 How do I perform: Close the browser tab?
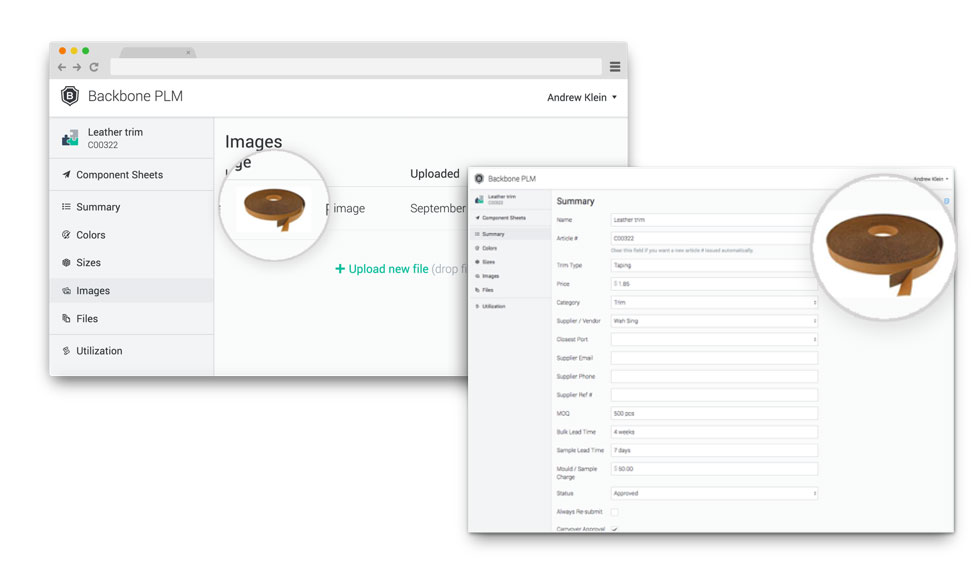tap(188, 53)
